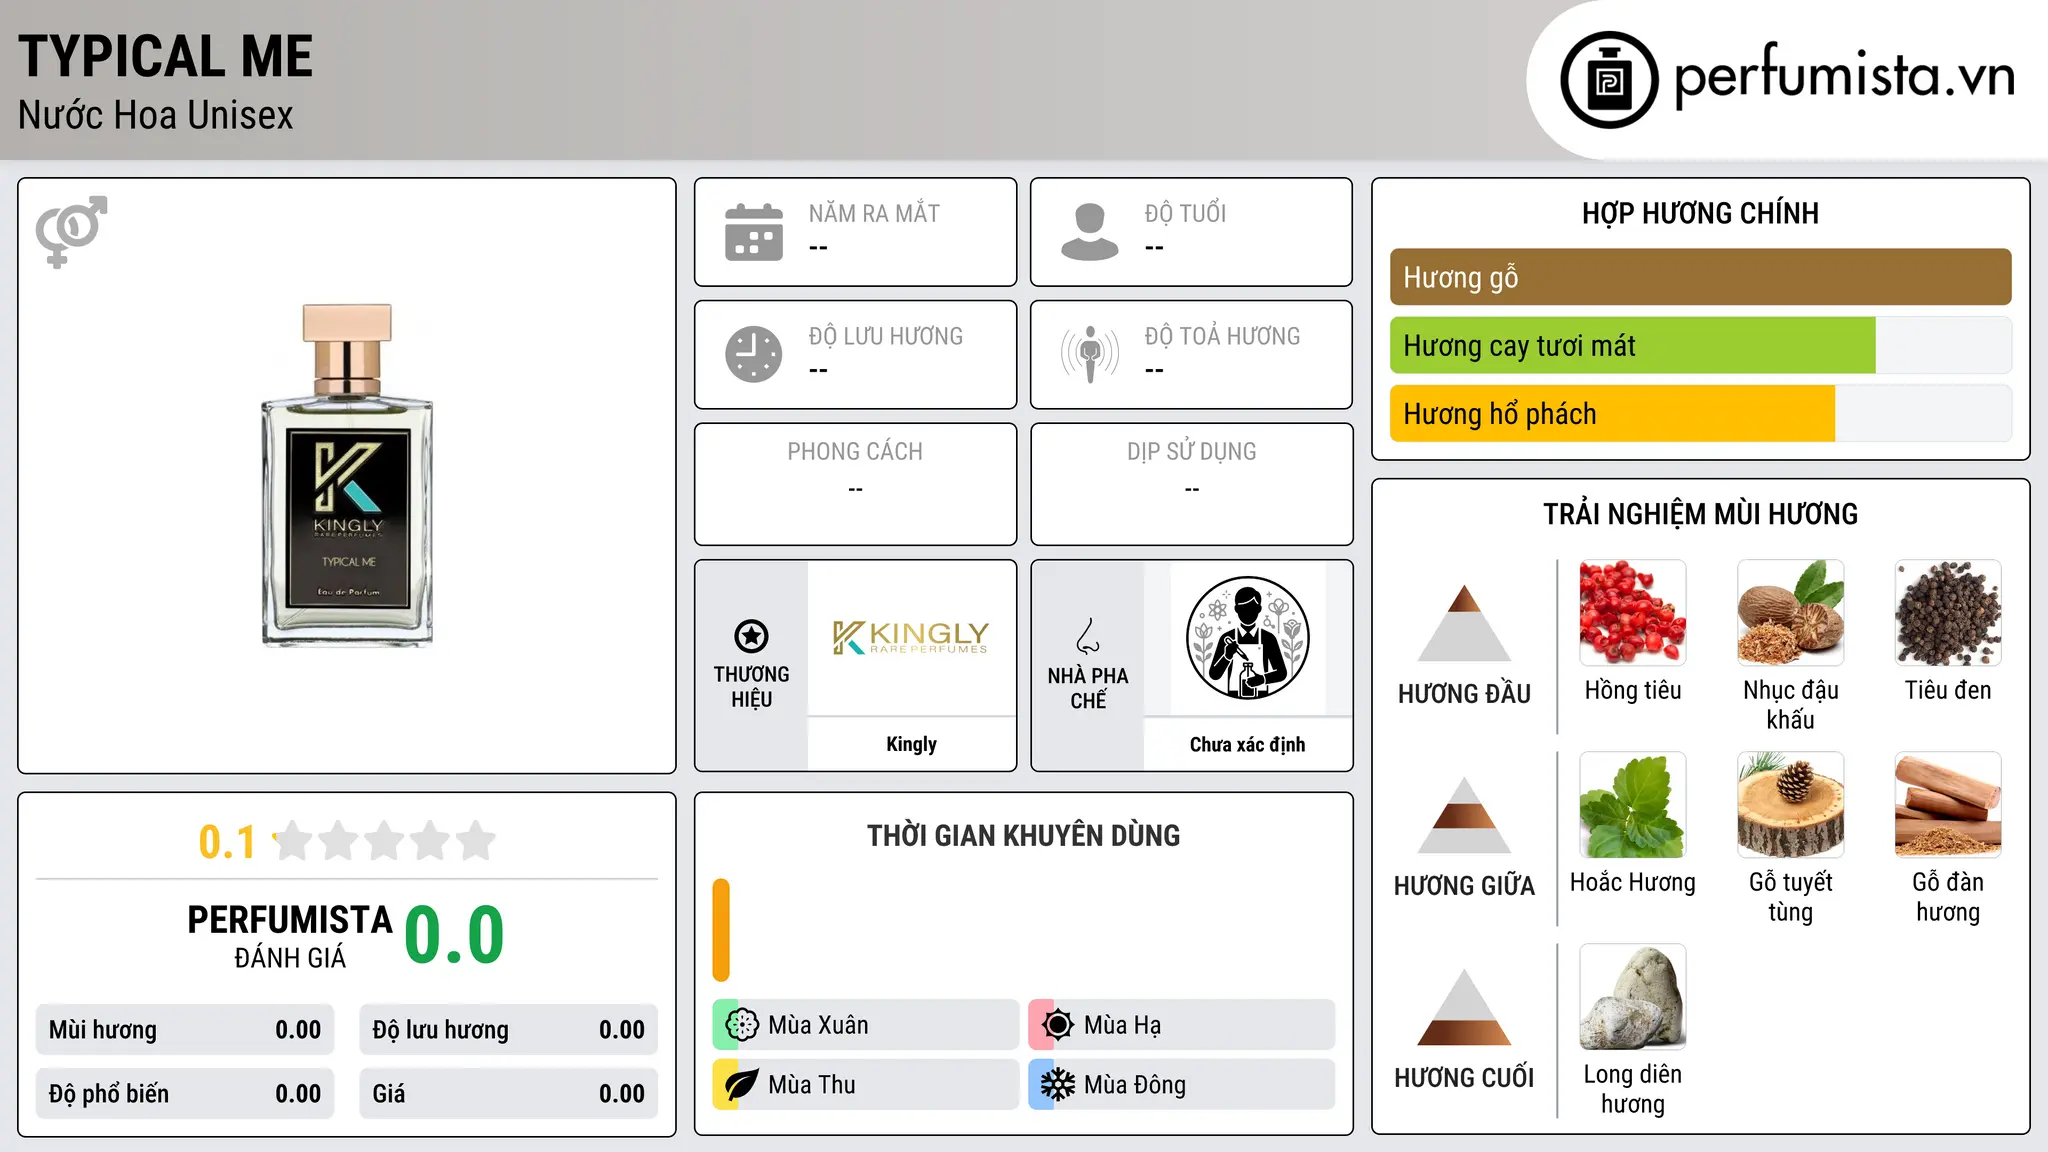
Task: Click the Long diên hương note name
Action: coord(1633,1089)
